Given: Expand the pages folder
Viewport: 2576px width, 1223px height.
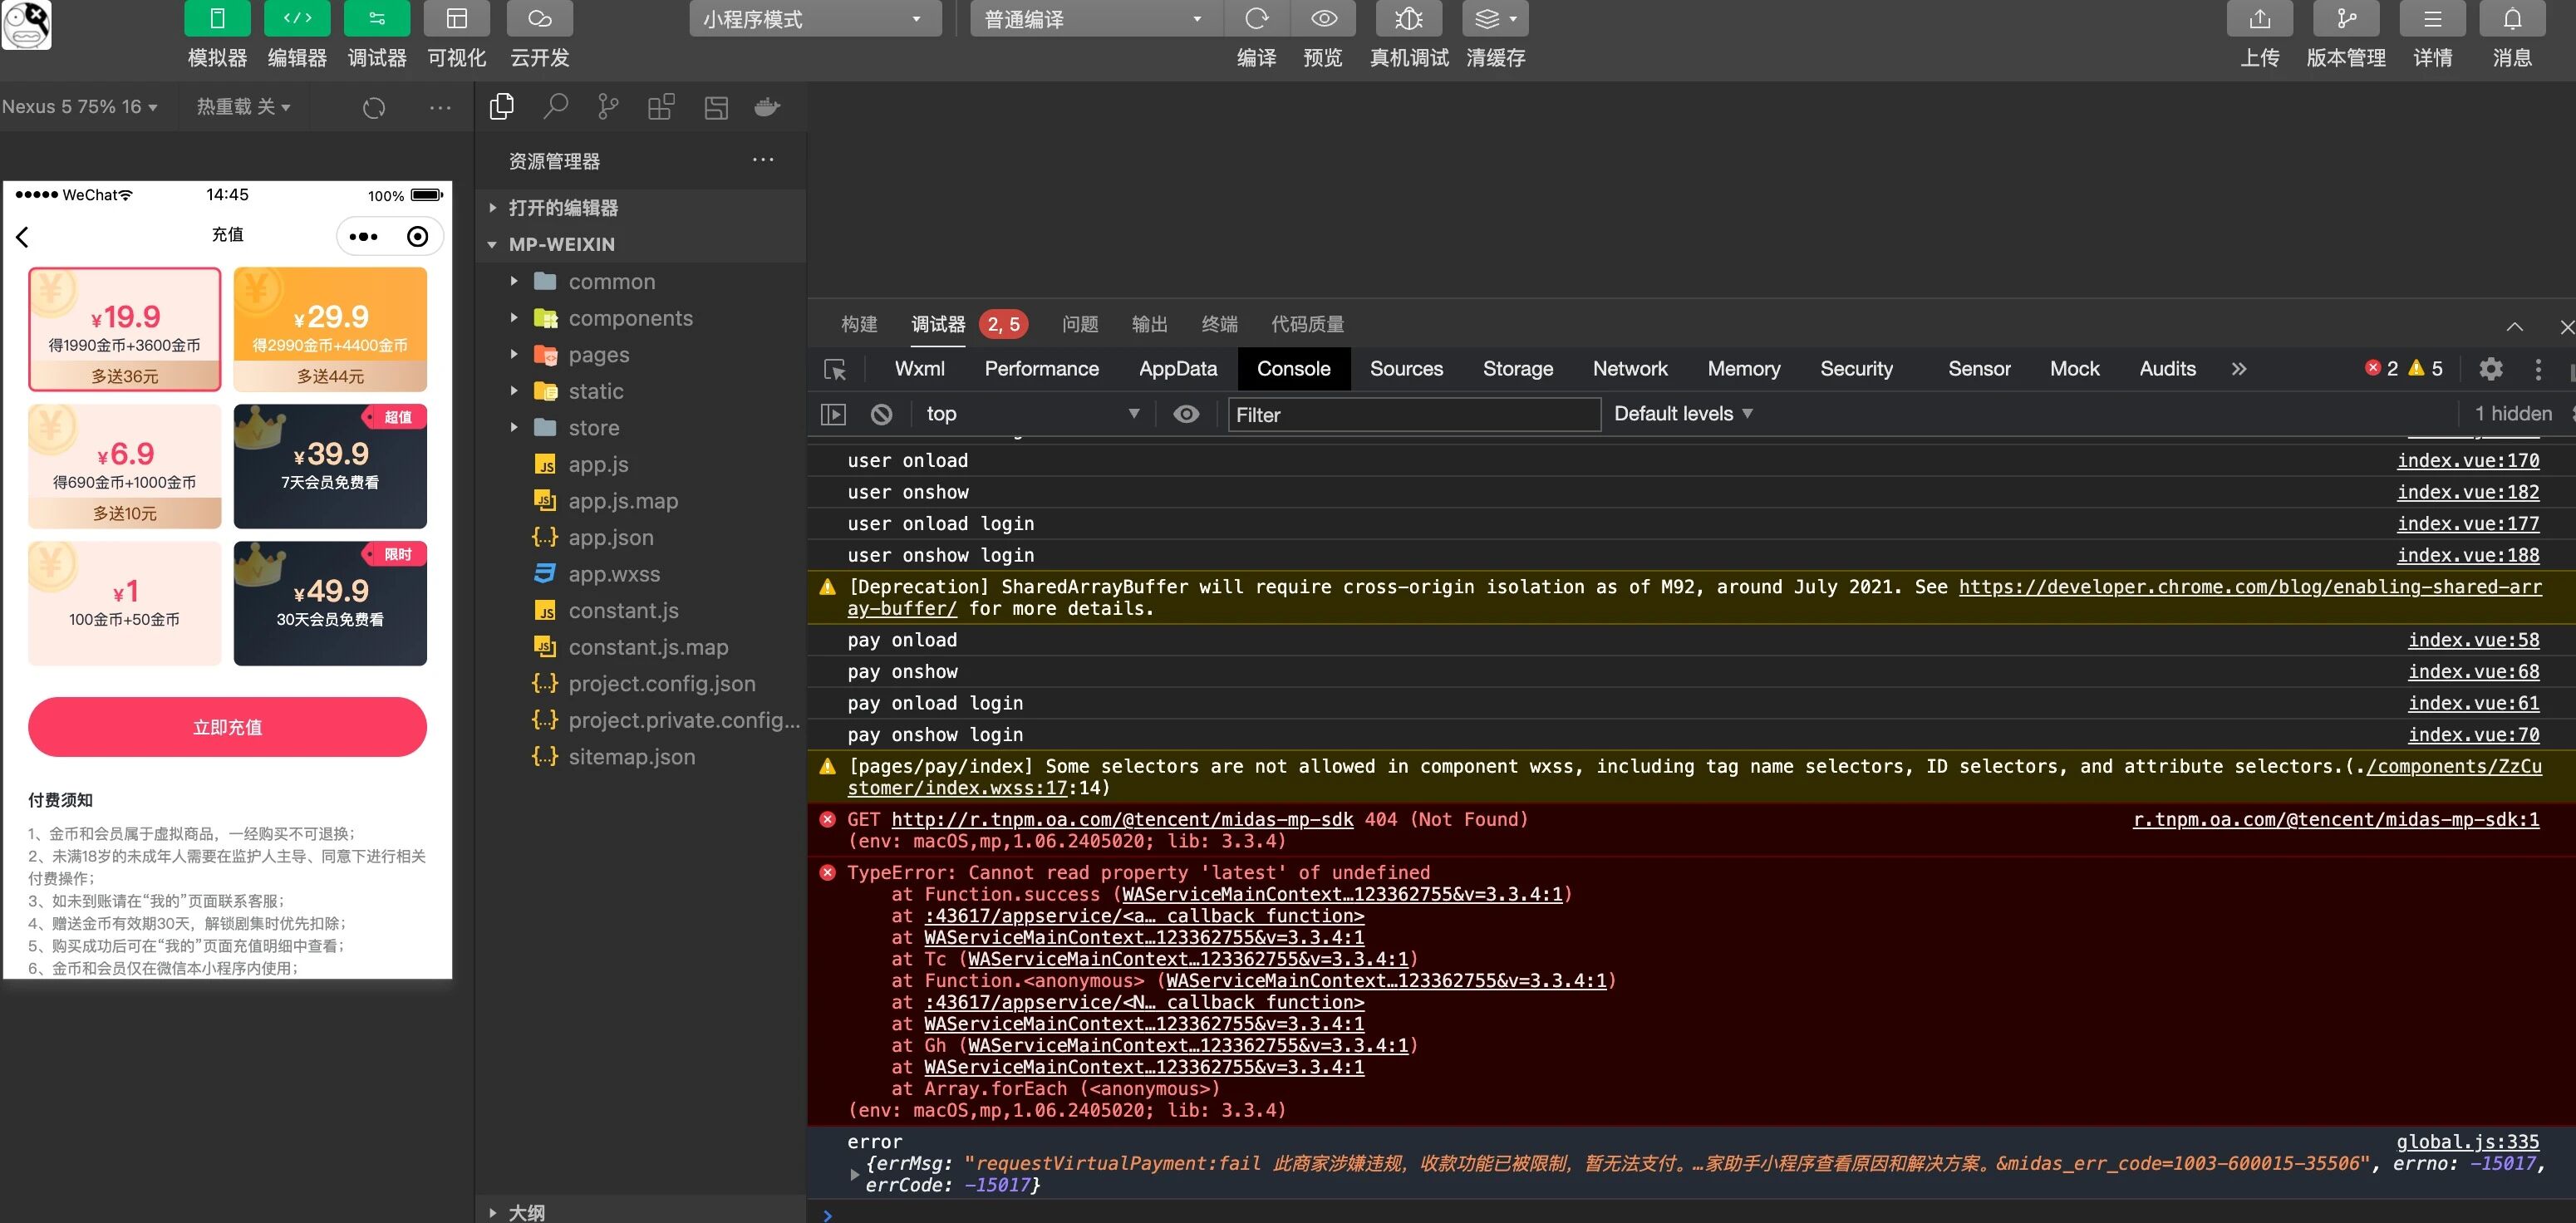Looking at the screenshot, I should point(598,355).
